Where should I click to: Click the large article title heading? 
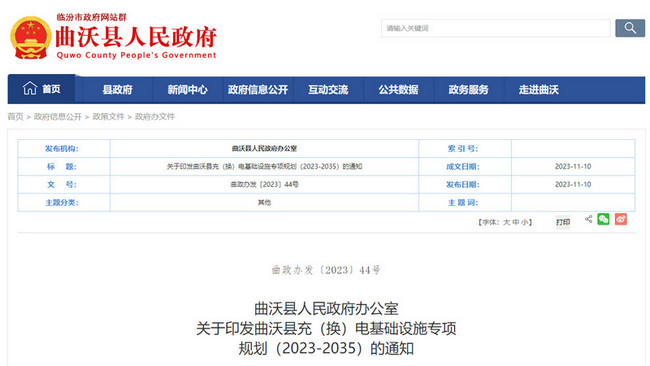[x=326, y=329]
